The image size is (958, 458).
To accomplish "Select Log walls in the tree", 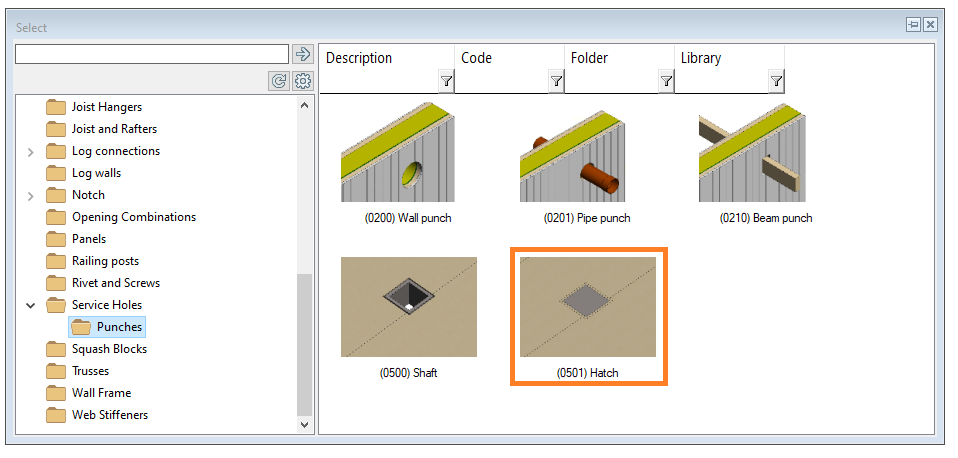I will (97, 173).
